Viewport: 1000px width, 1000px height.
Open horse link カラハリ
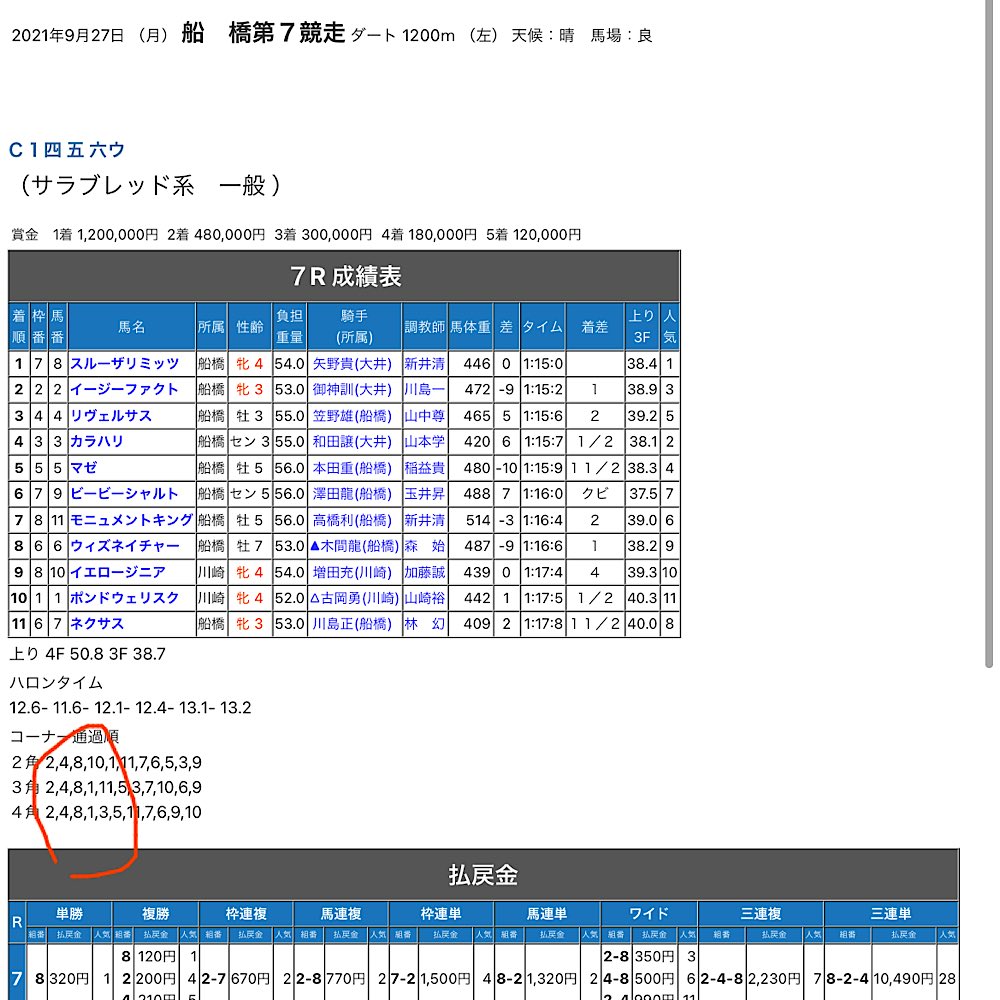[x=97, y=441]
